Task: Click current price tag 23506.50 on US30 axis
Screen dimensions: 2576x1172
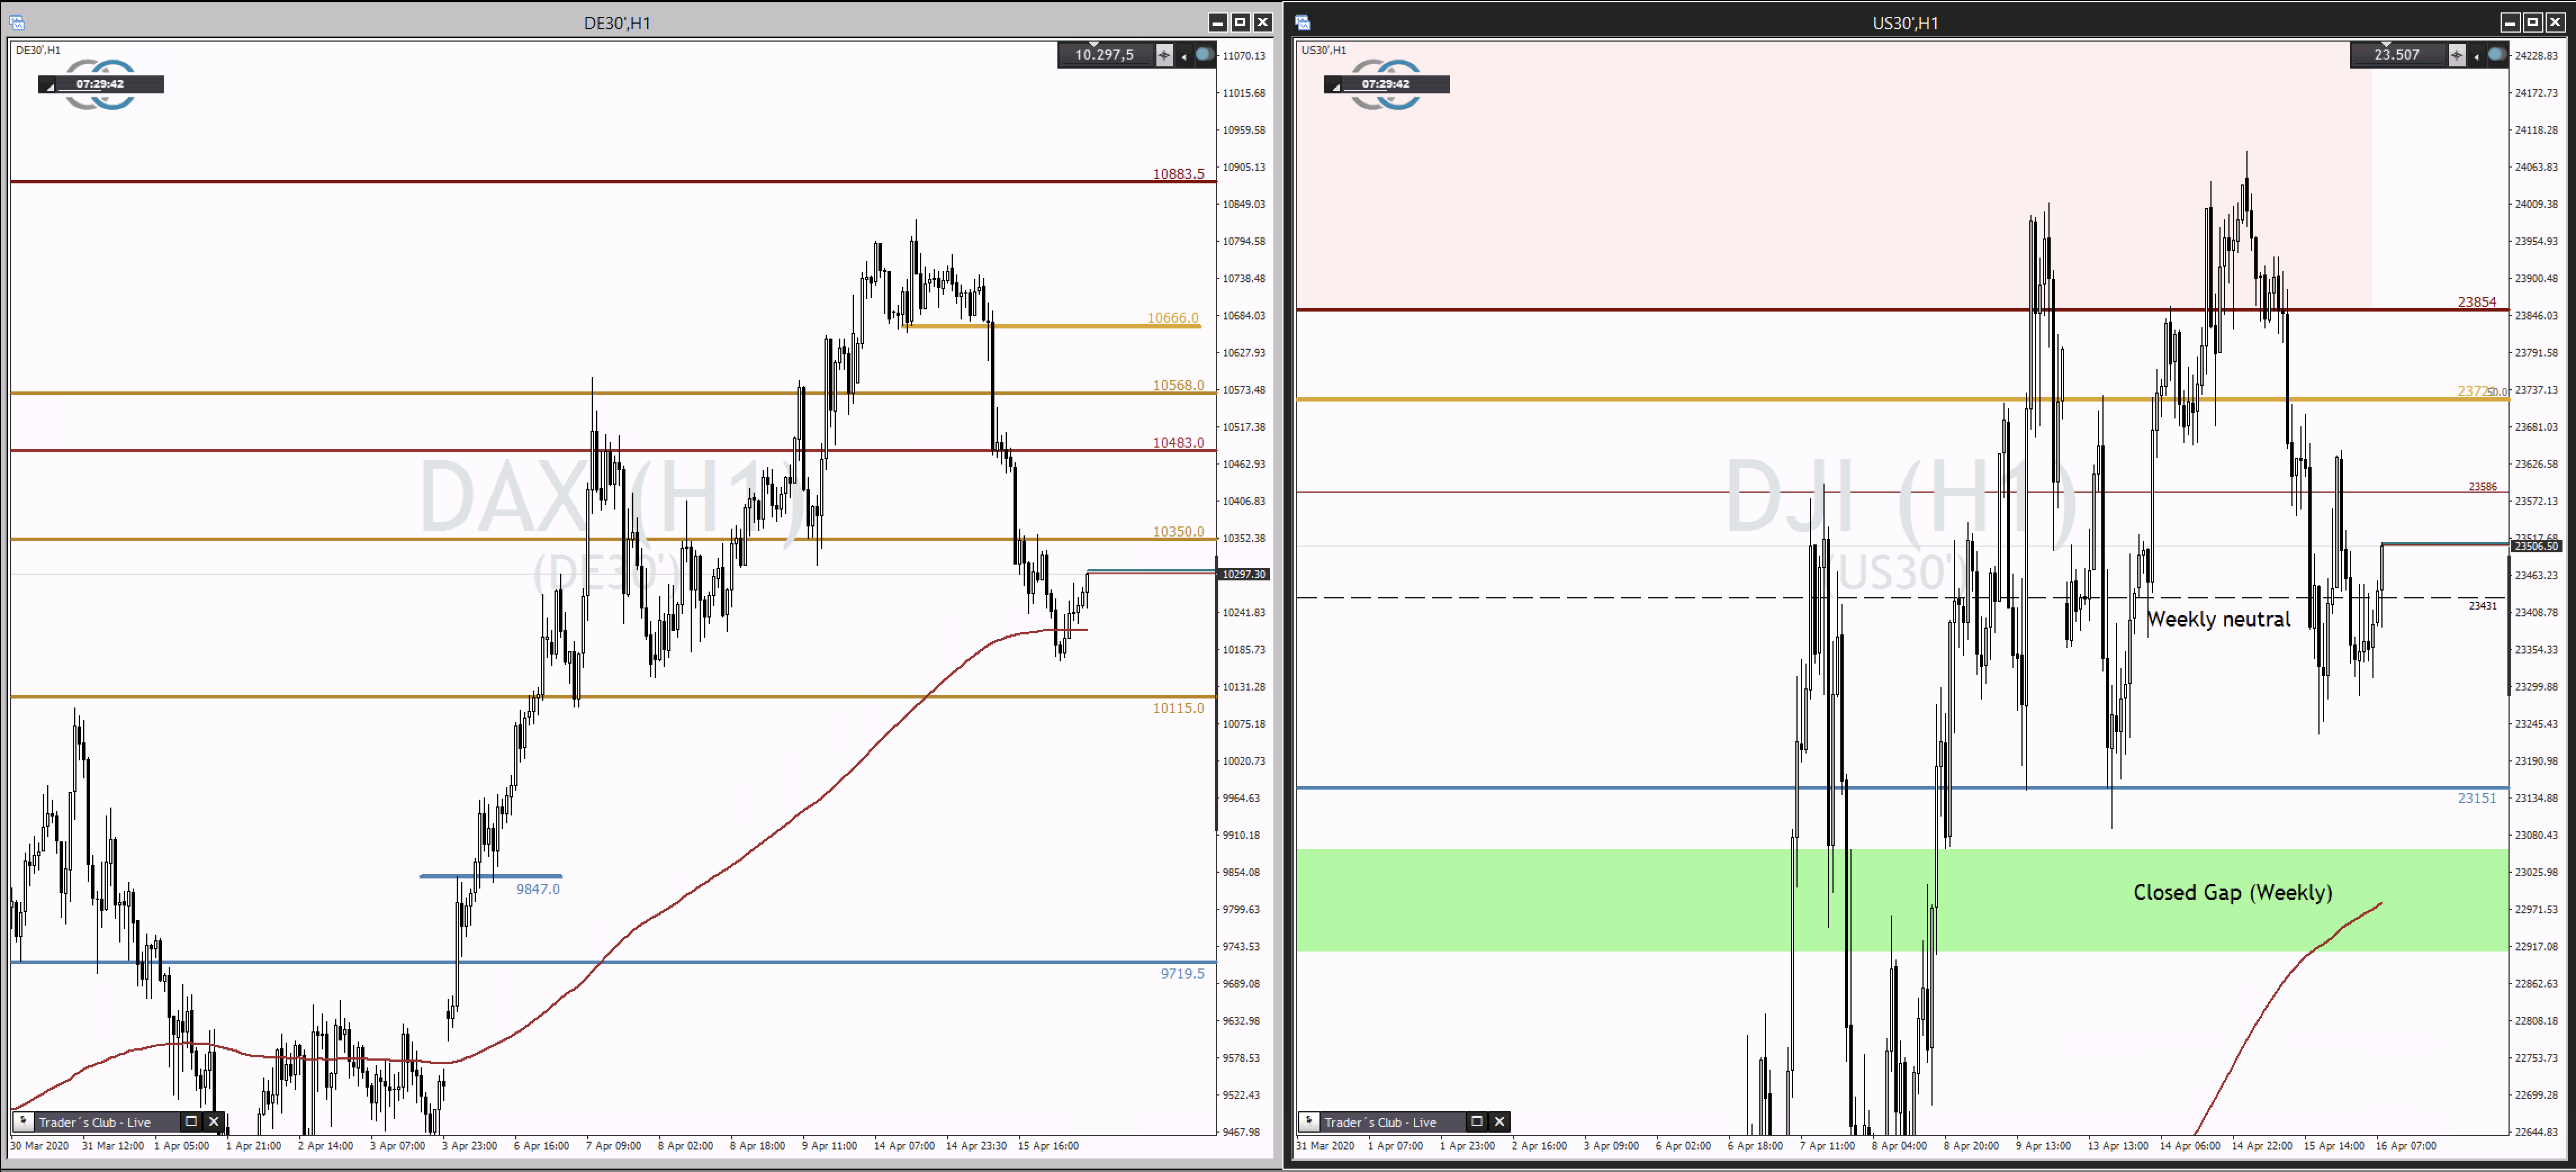Action: [x=2537, y=546]
